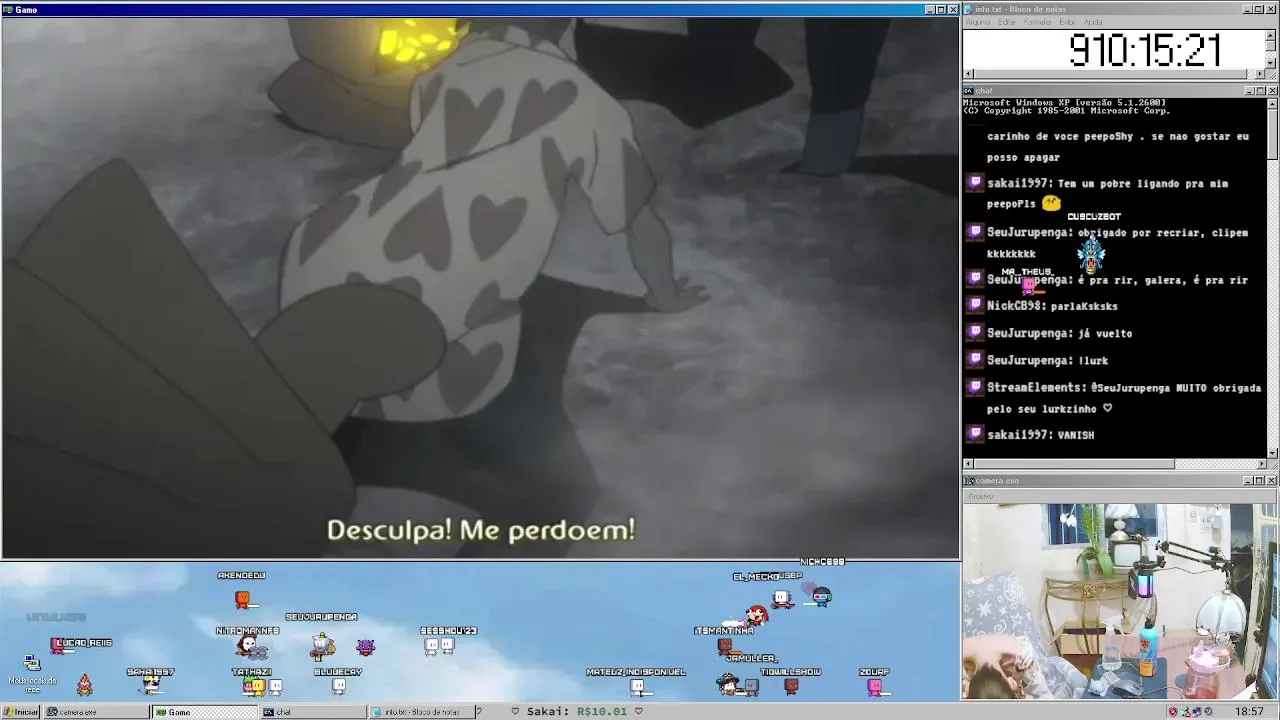Viewport: 1280px width, 720px height.
Task: Click the Notepad icon in info.txt title bar
Action: coord(969,9)
